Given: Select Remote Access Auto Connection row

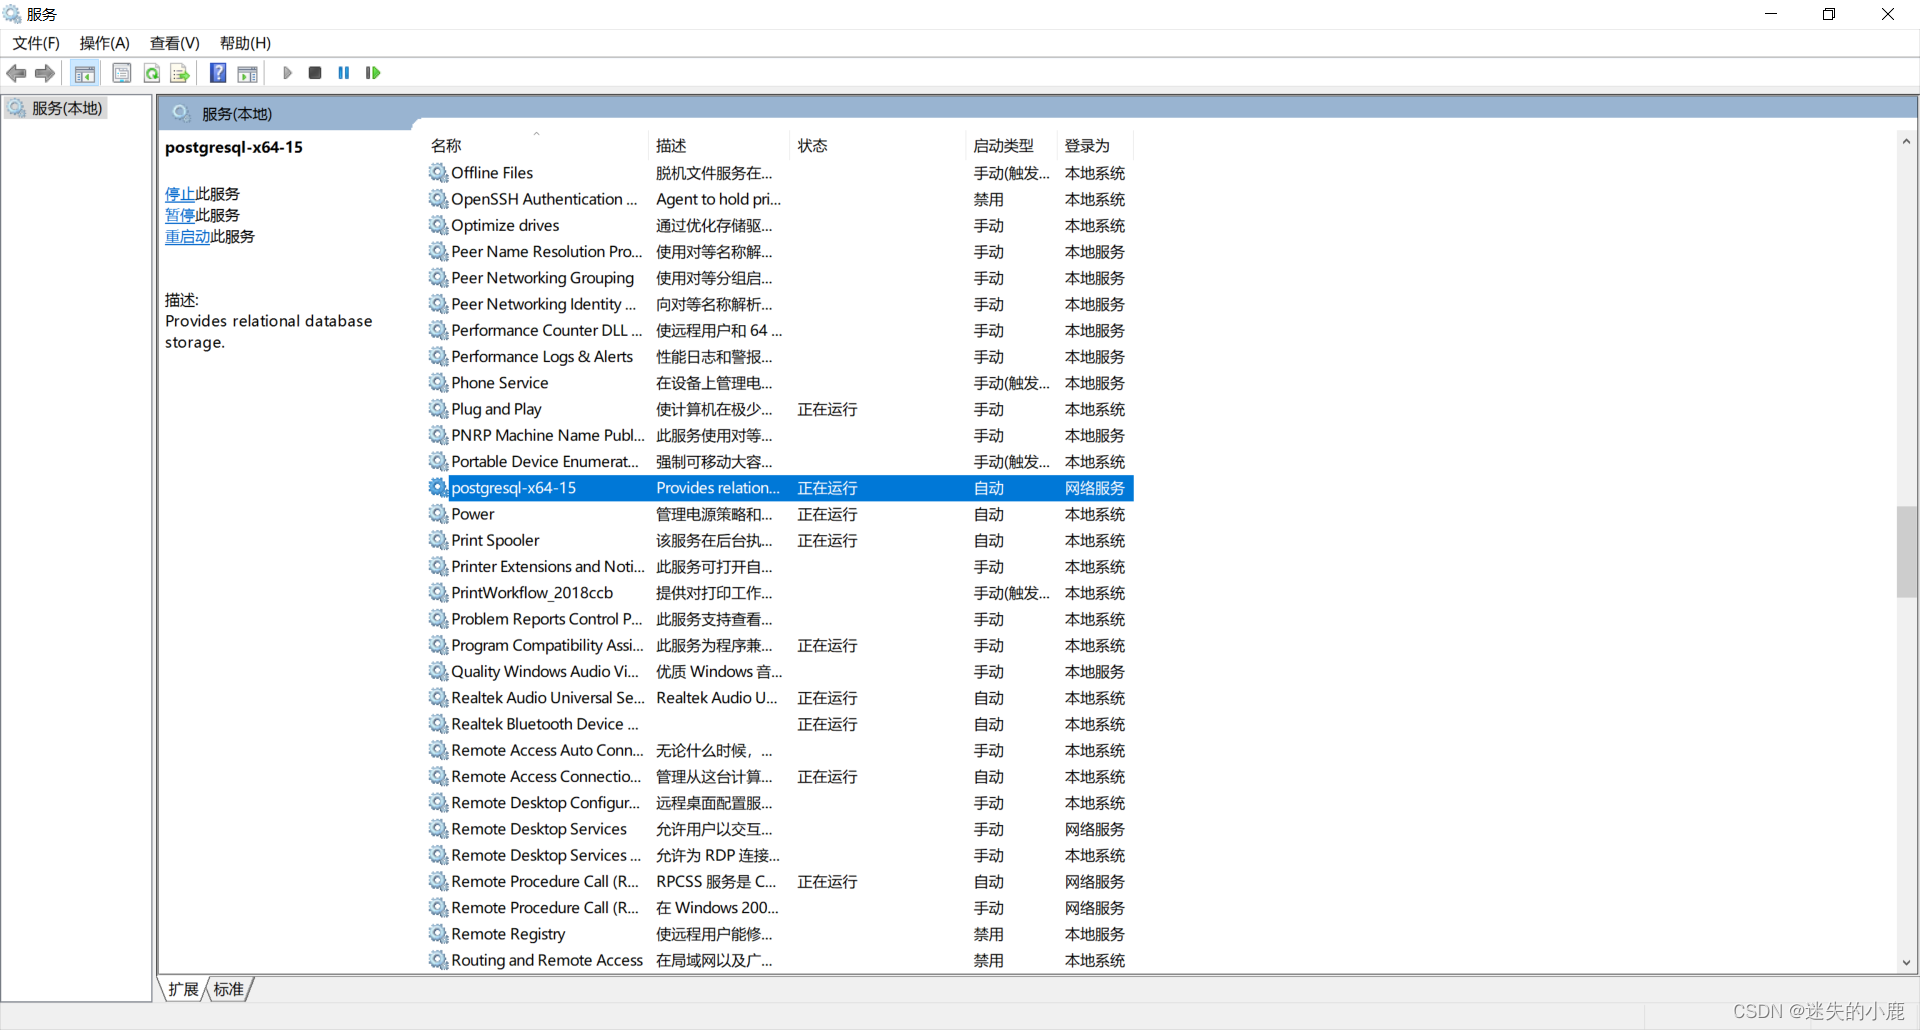Looking at the screenshot, I should (780, 750).
